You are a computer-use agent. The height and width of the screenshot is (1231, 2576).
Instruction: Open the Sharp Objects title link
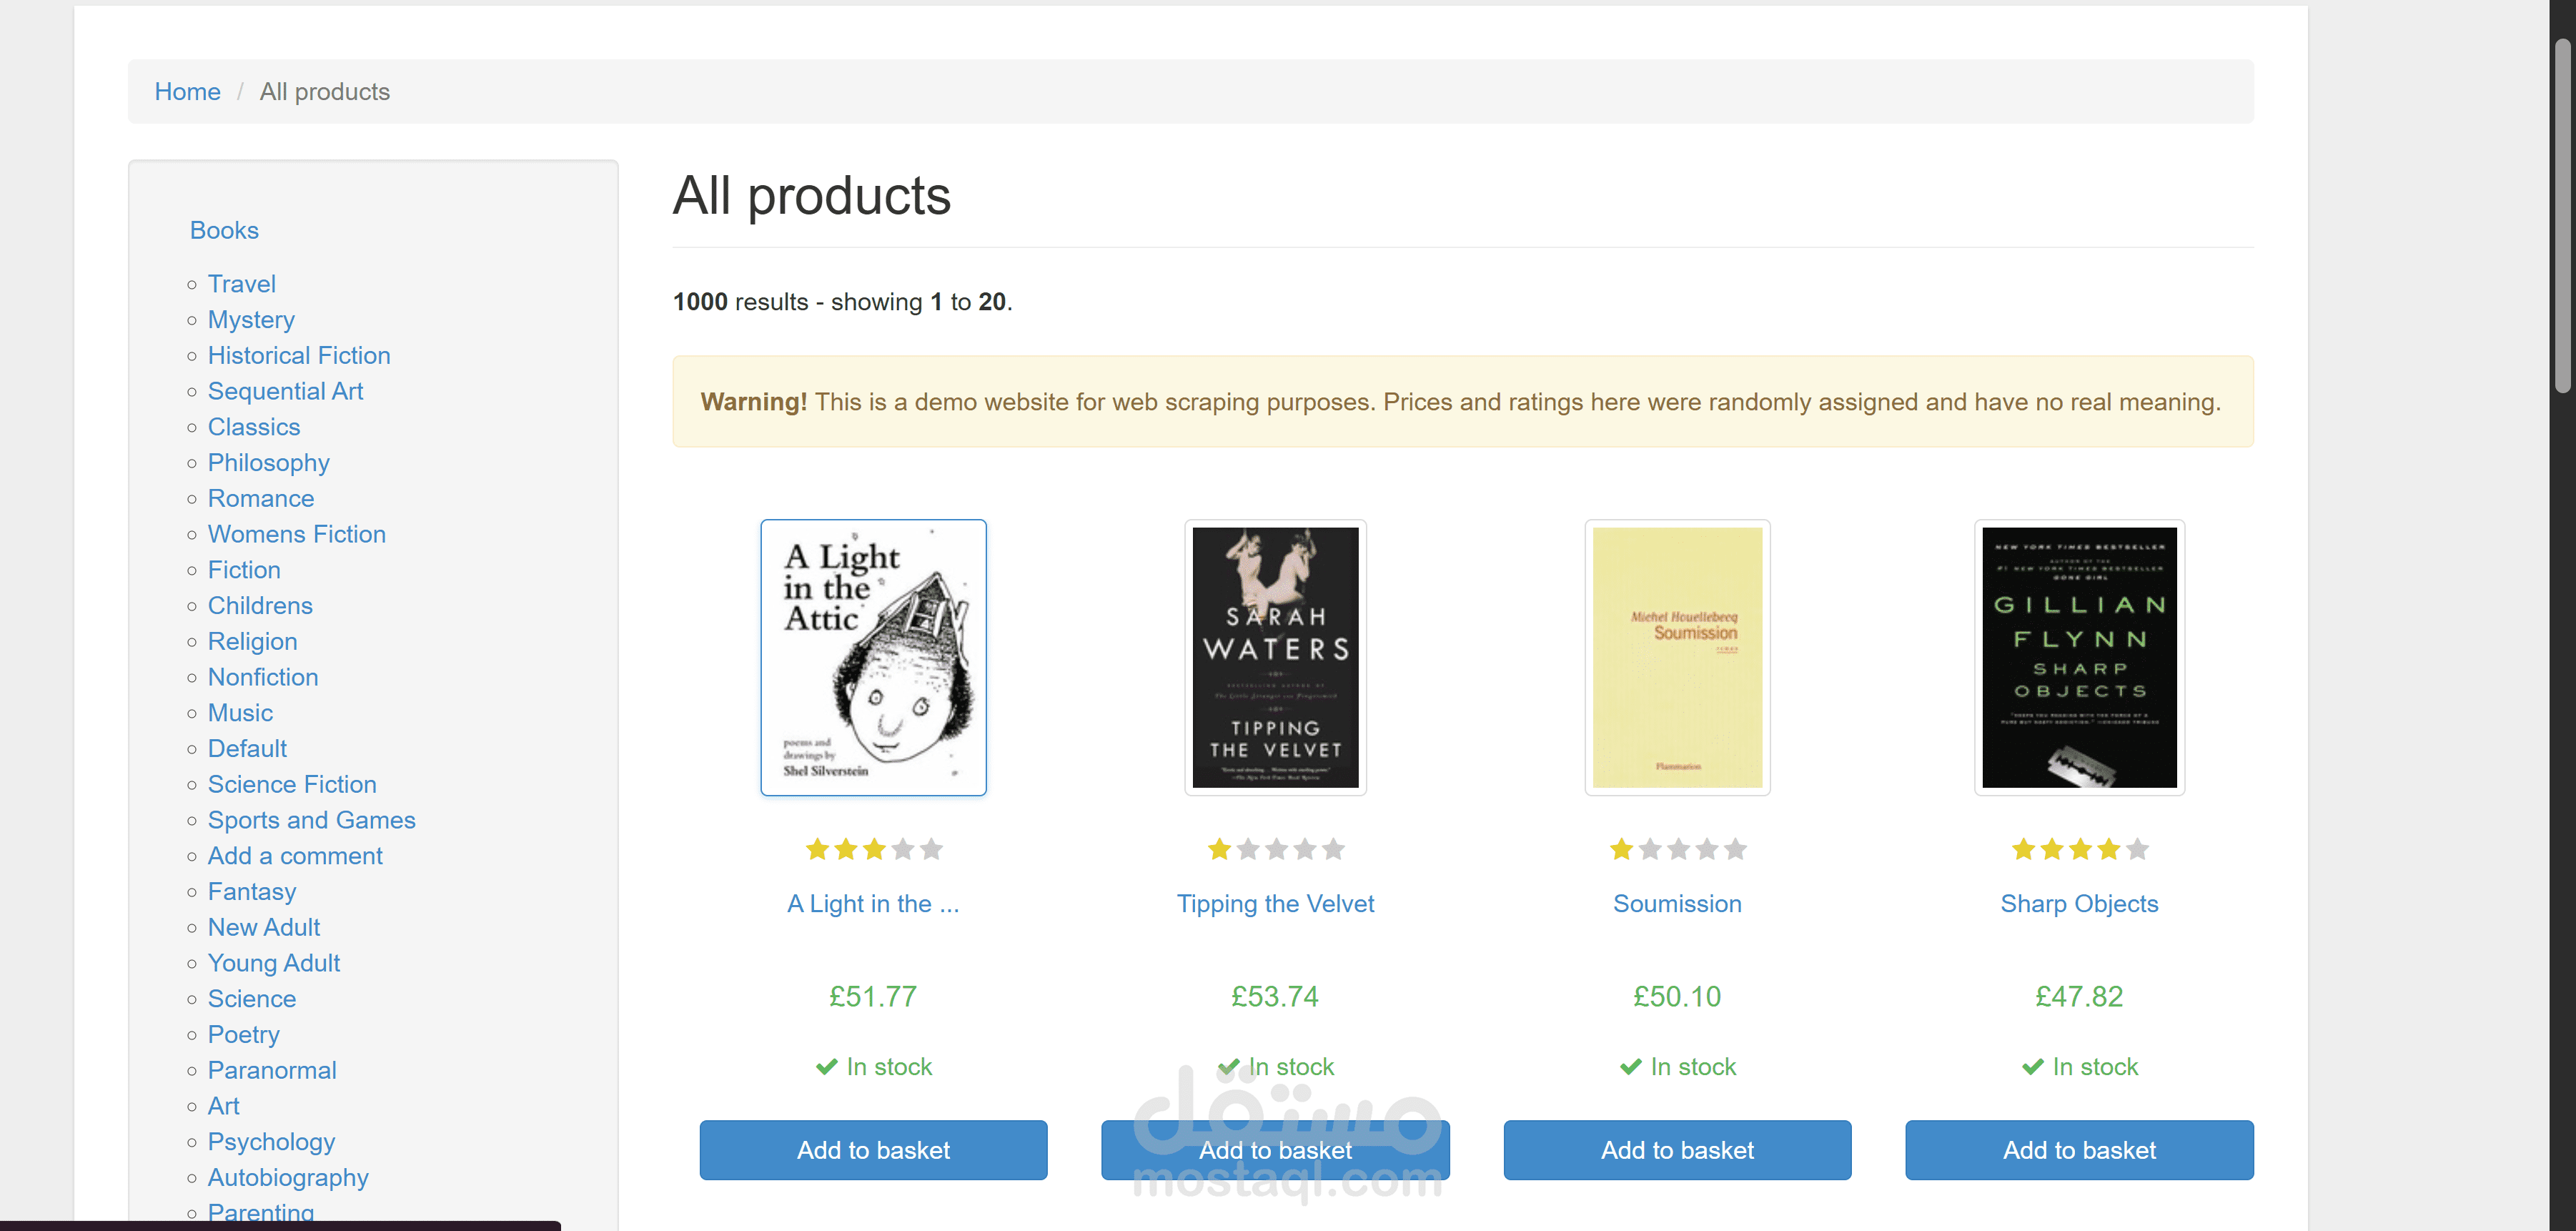[2079, 904]
